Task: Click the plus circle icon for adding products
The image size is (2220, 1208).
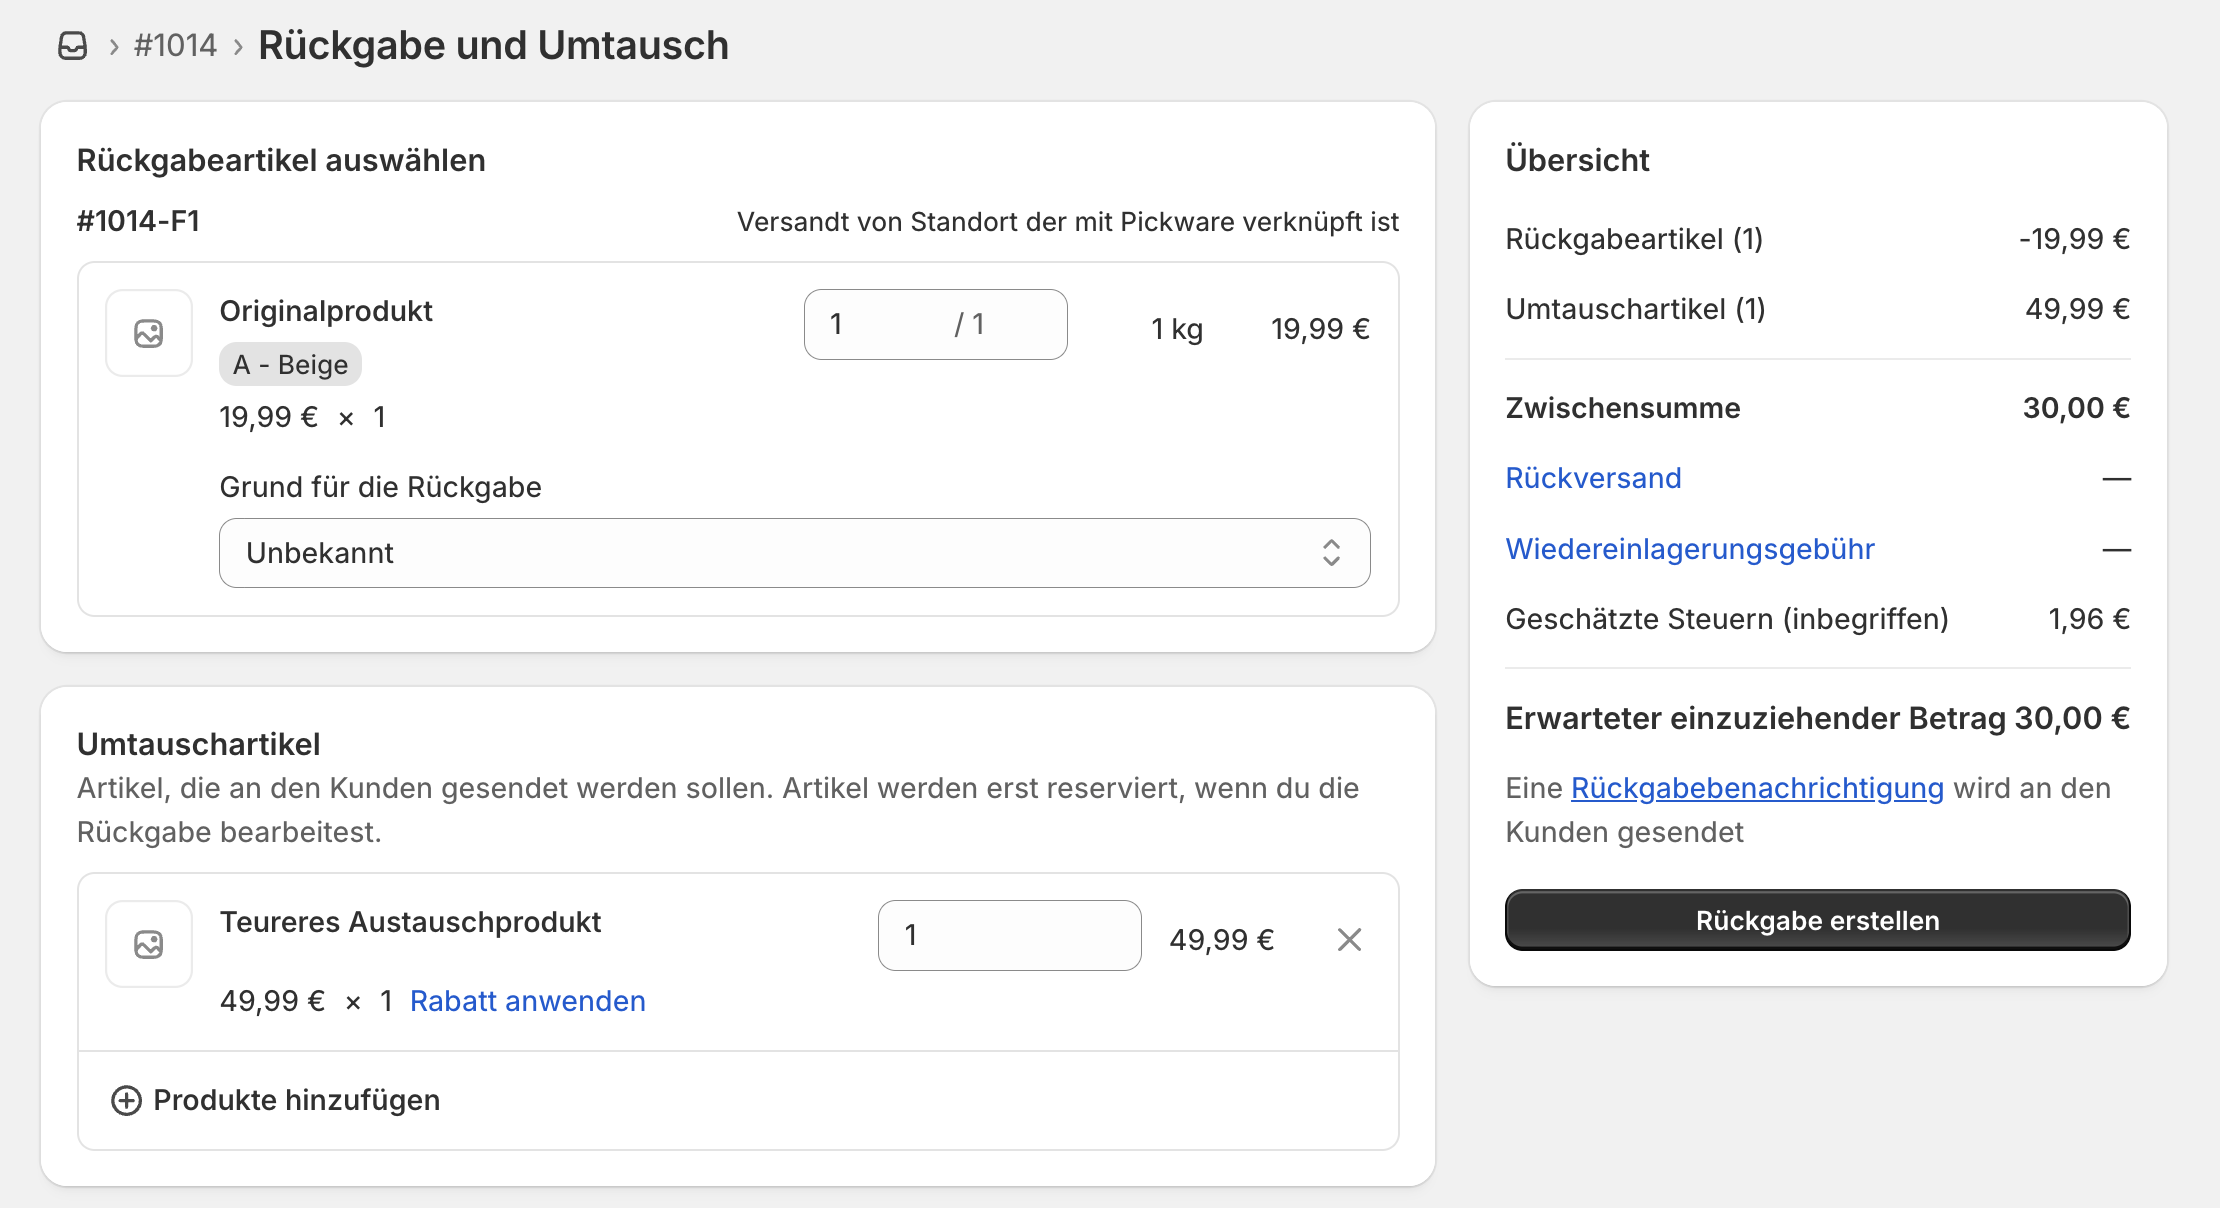Action: (x=126, y=1100)
